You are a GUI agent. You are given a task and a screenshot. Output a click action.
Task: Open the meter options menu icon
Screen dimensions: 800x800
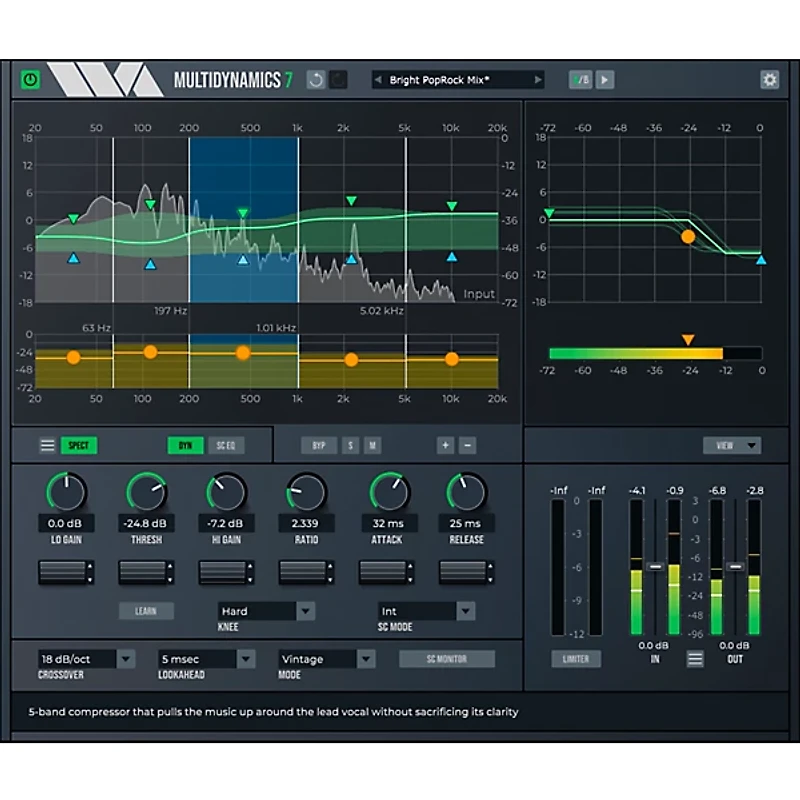tap(695, 658)
